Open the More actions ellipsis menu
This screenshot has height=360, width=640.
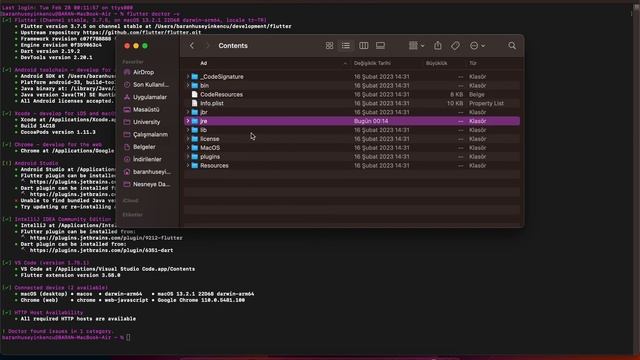pos(477,46)
